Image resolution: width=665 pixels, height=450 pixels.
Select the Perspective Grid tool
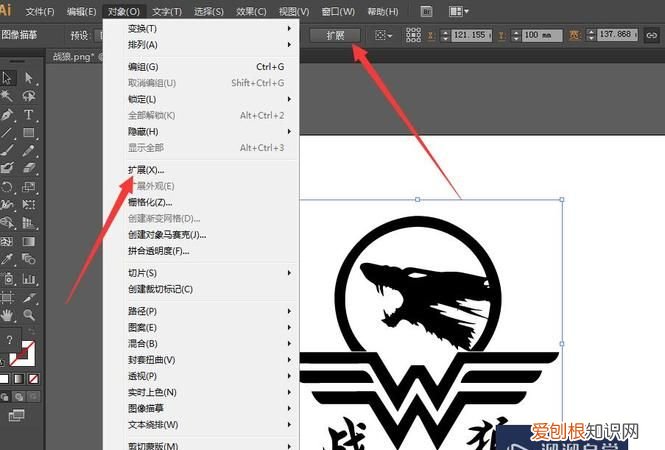pos(29,223)
